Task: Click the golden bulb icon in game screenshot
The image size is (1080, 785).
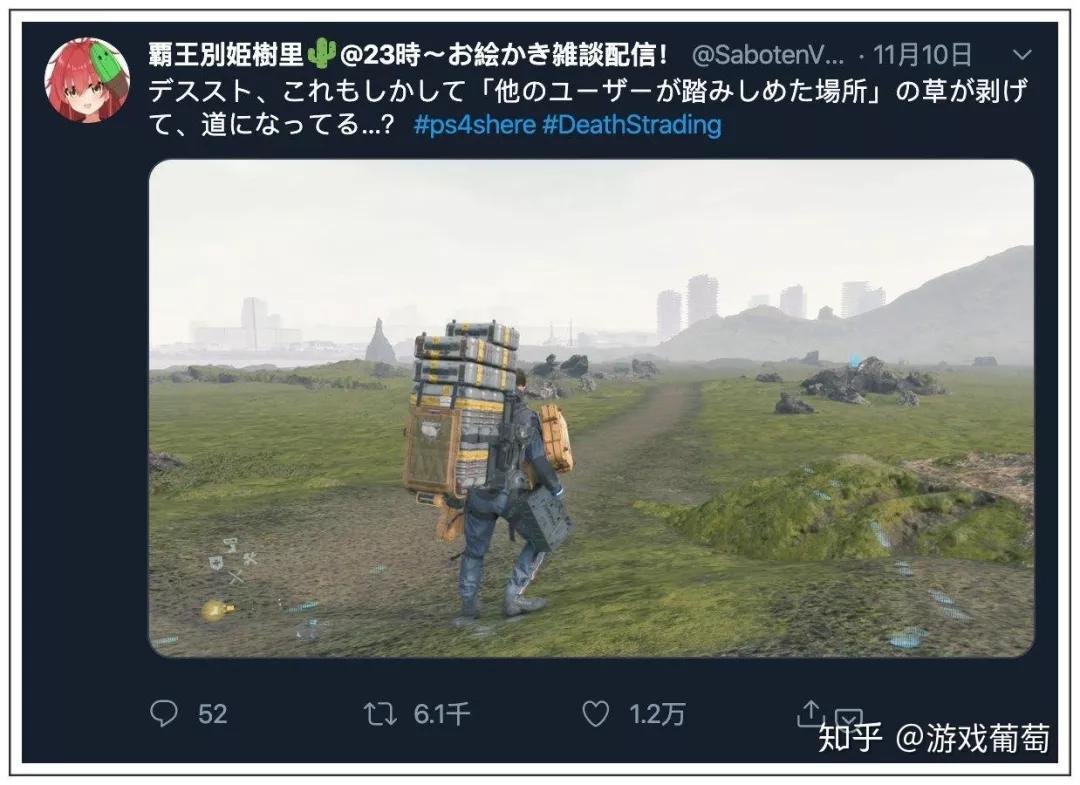Action: tap(218, 610)
